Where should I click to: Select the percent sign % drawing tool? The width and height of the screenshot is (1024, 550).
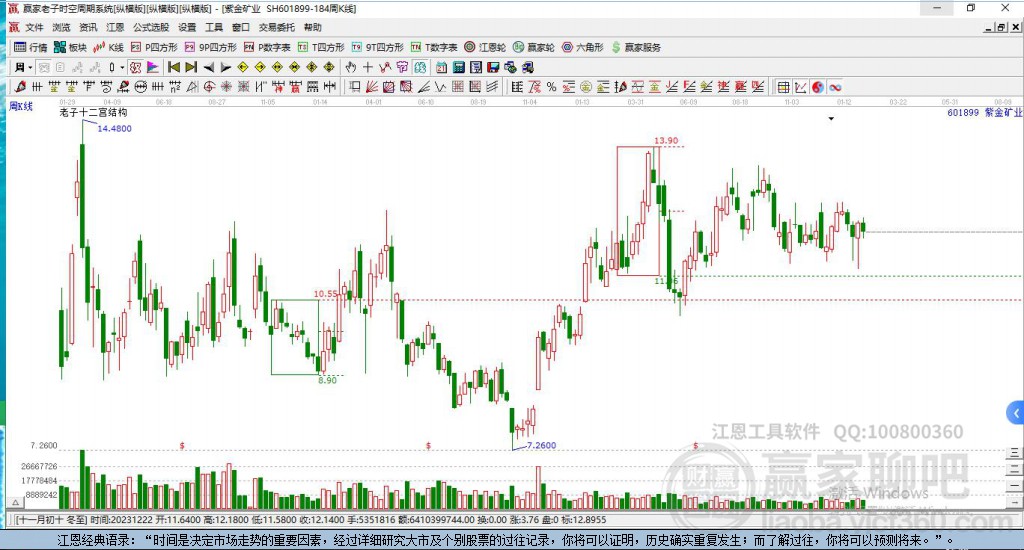click(551, 87)
